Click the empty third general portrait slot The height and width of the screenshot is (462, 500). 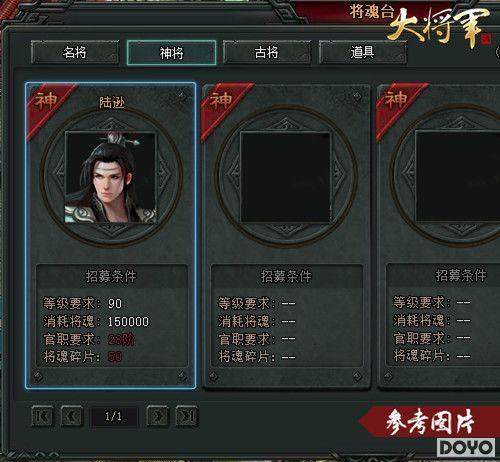point(457,177)
